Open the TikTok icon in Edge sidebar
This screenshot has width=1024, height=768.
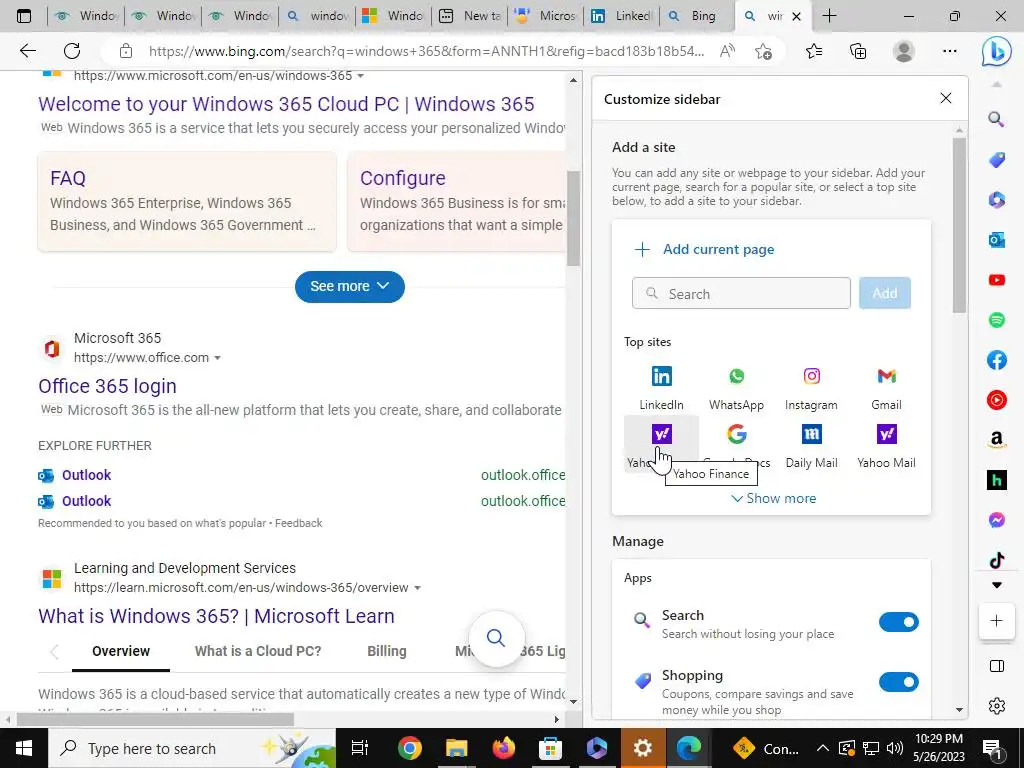996,560
